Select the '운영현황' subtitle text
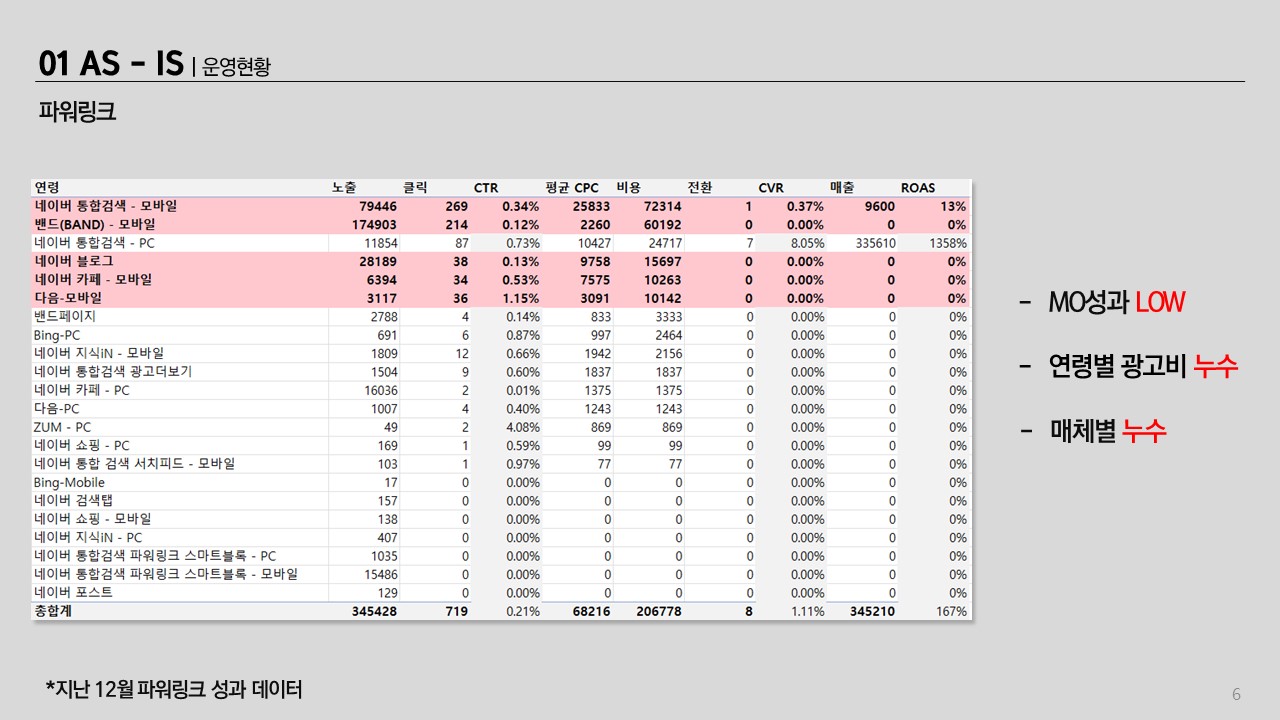 (236, 67)
